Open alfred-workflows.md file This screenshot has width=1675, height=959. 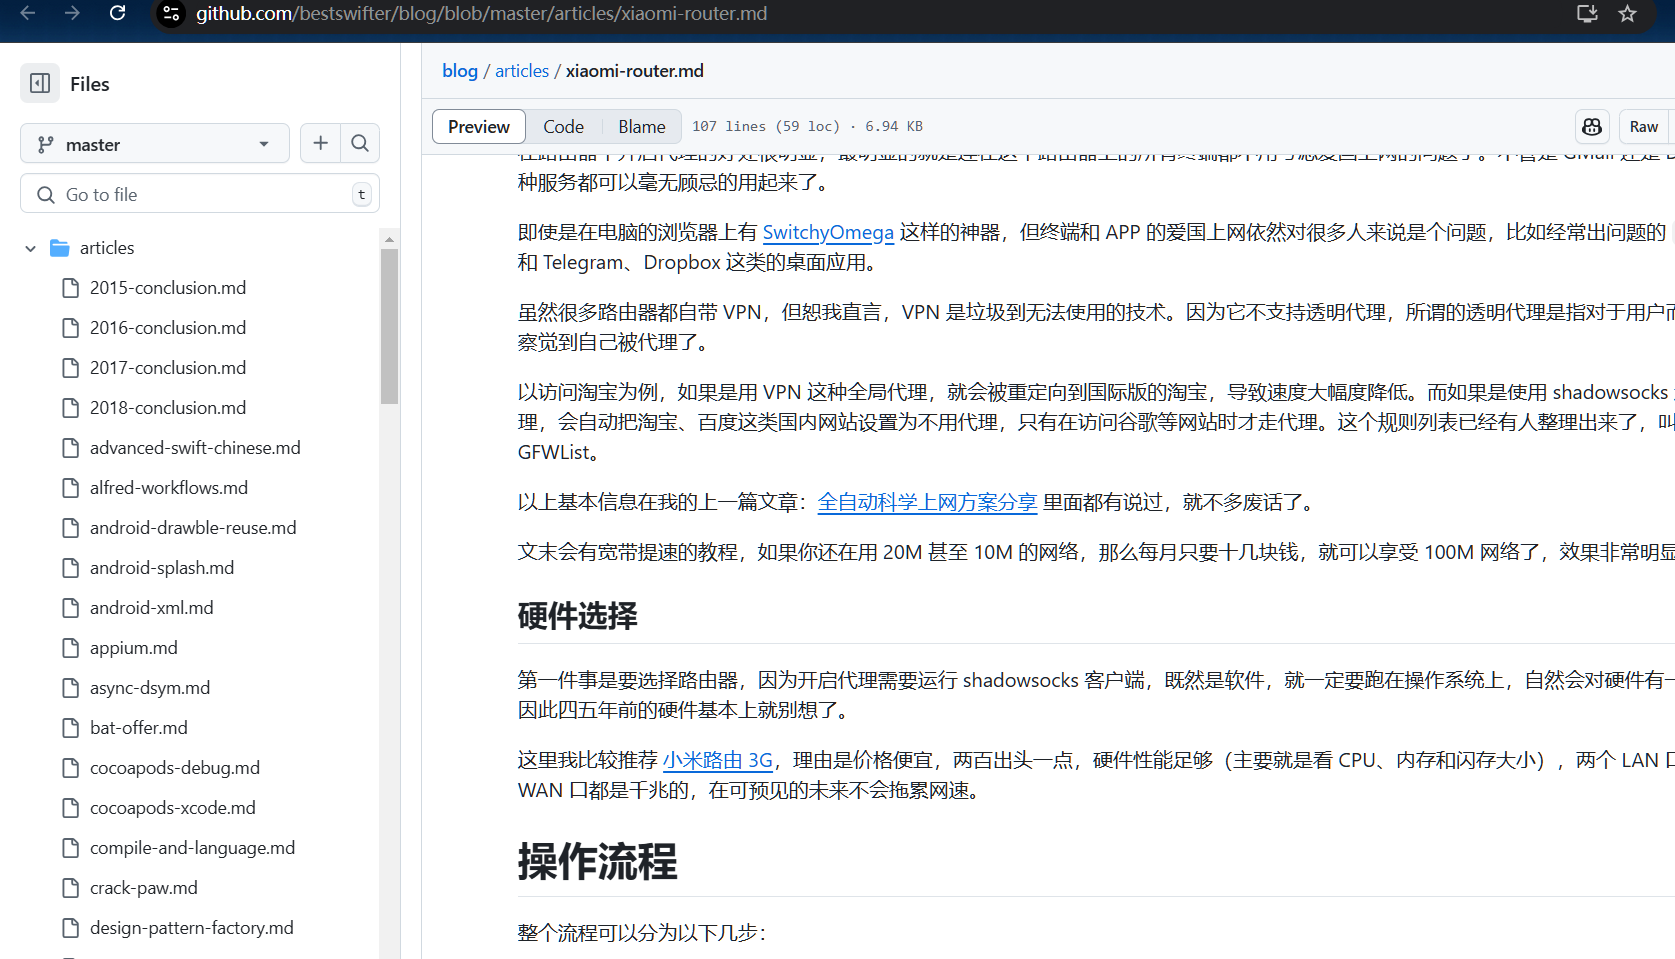click(x=169, y=488)
